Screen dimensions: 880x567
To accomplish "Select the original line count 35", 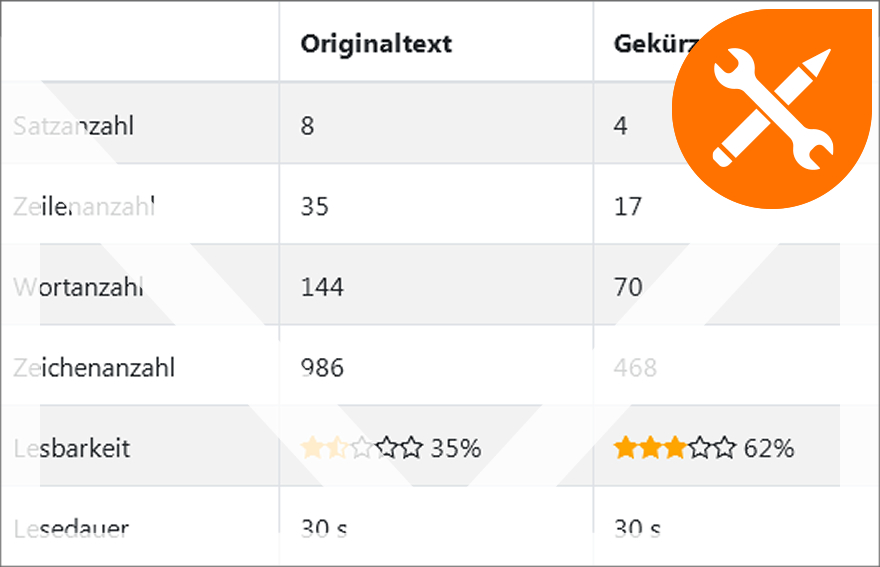I will tap(314, 207).
